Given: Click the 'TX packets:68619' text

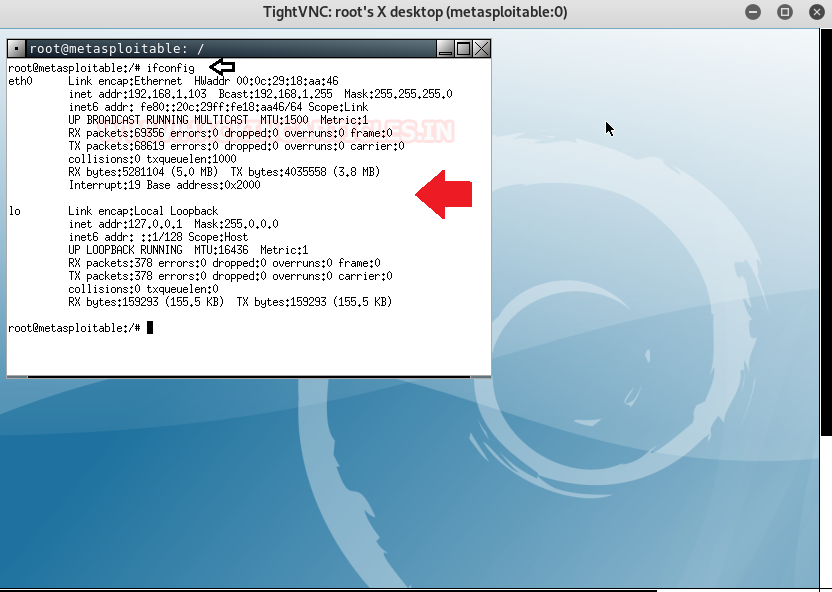Looking at the screenshot, I should (x=116, y=146).
